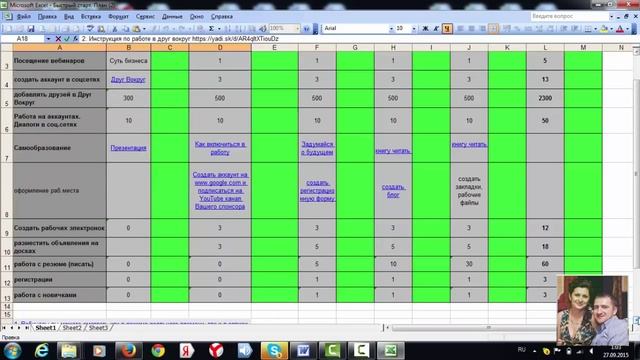Open Firefox from the taskbar
Screen dimensions: 640x360
[128, 351]
